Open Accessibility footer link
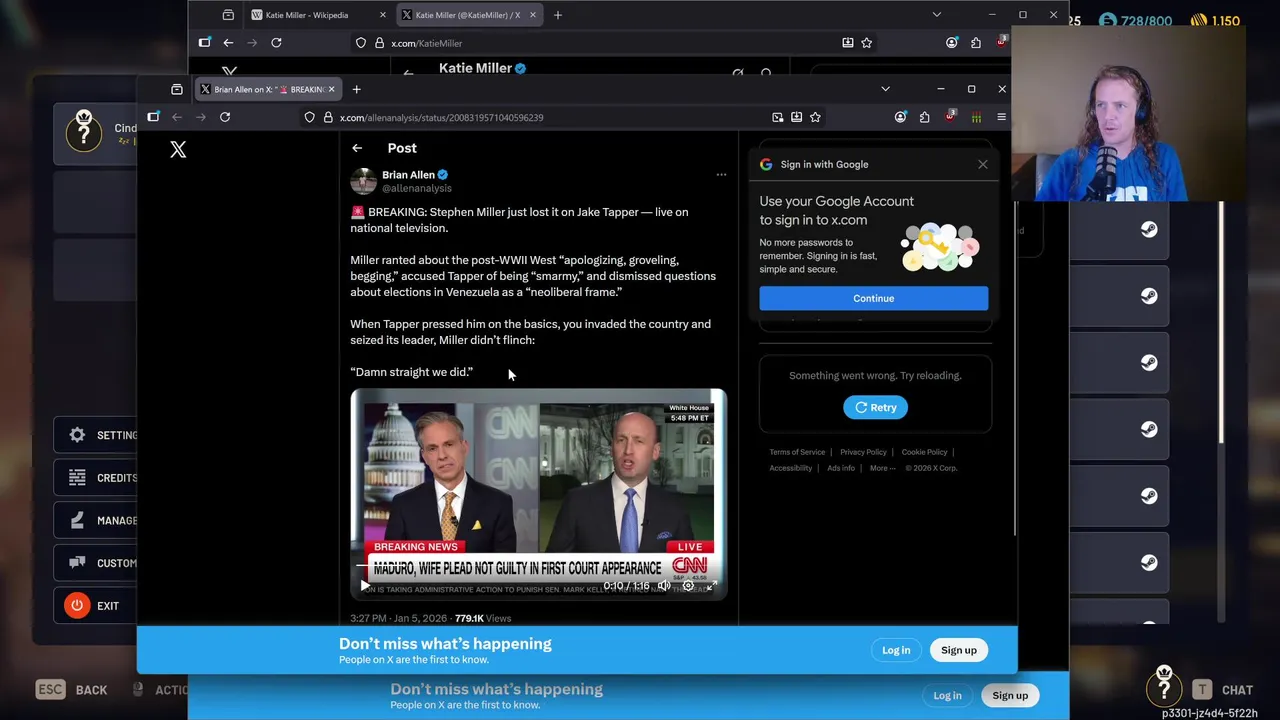The height and width of the screenshot is (720, 1280). [790, 468]
